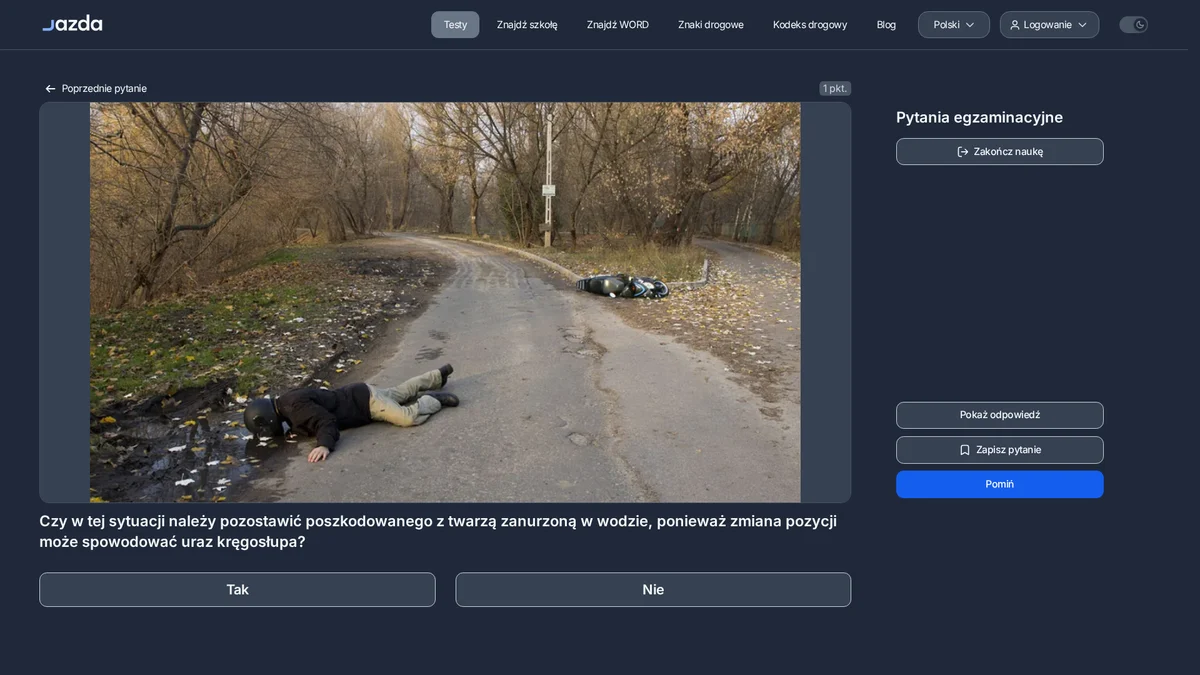This screenshot has height=675, width=1200.
Task: Click the Pytania egzaminacyjne heading
Action: point(979,118)
